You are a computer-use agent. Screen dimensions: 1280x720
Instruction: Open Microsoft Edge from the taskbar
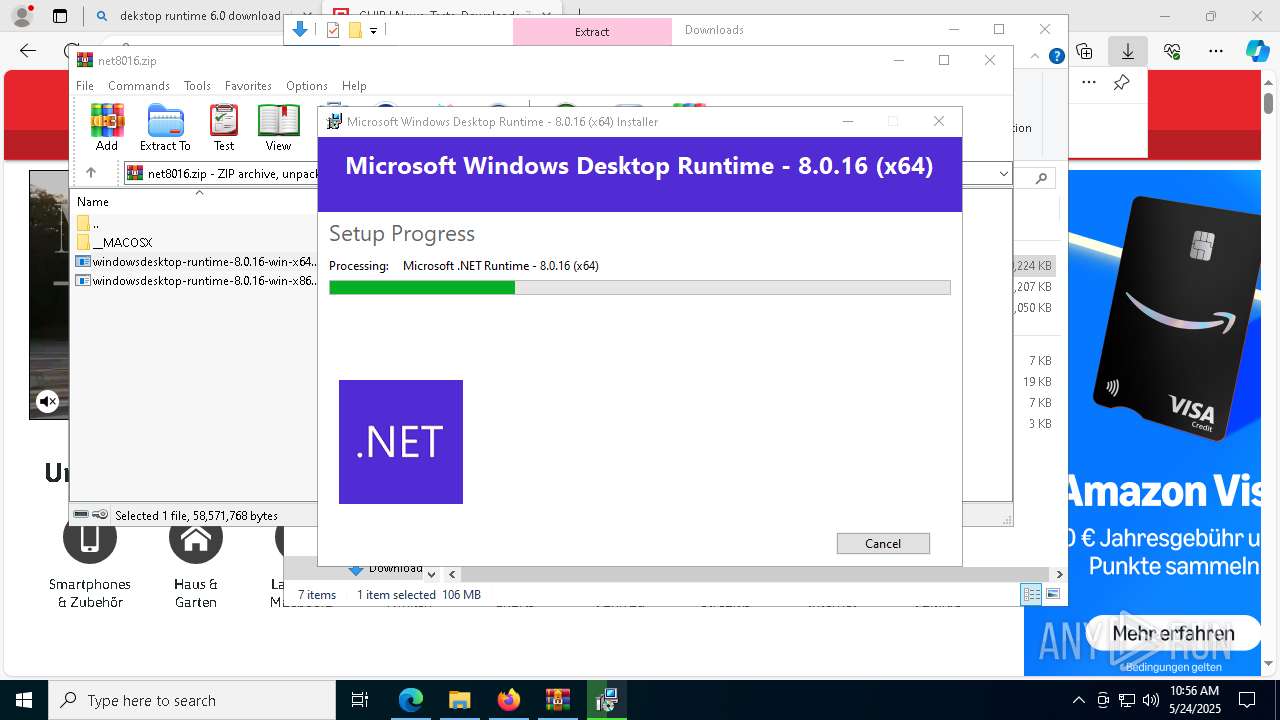pyautogui.click(x=411, y=700)
